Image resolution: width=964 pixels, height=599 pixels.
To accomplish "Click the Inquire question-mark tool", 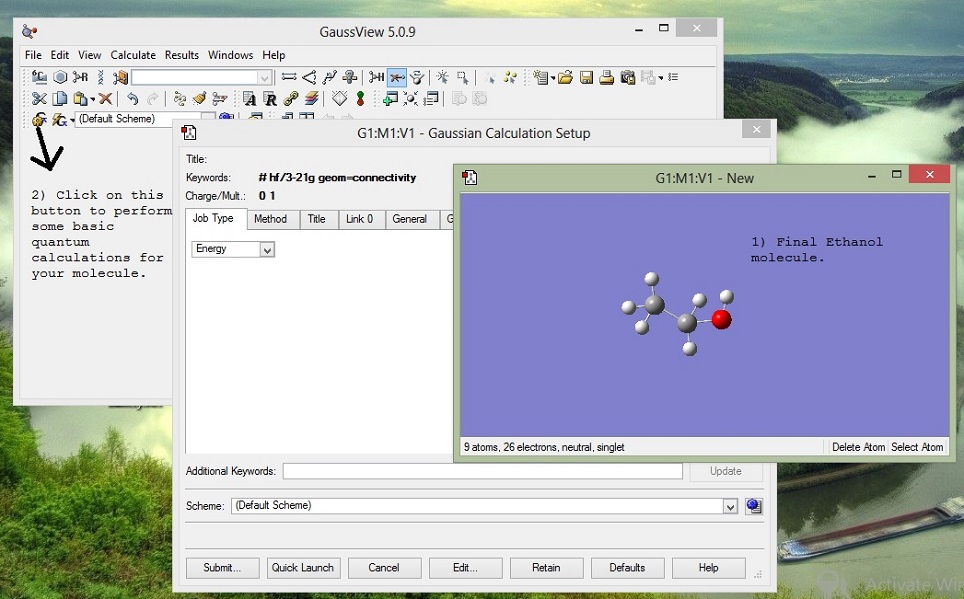I will coord(350,77).
